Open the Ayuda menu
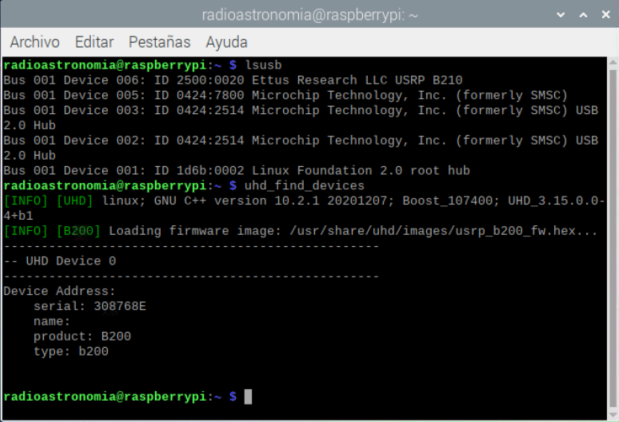The height and width of the screenshot is (422, 619). pos(227,42)
